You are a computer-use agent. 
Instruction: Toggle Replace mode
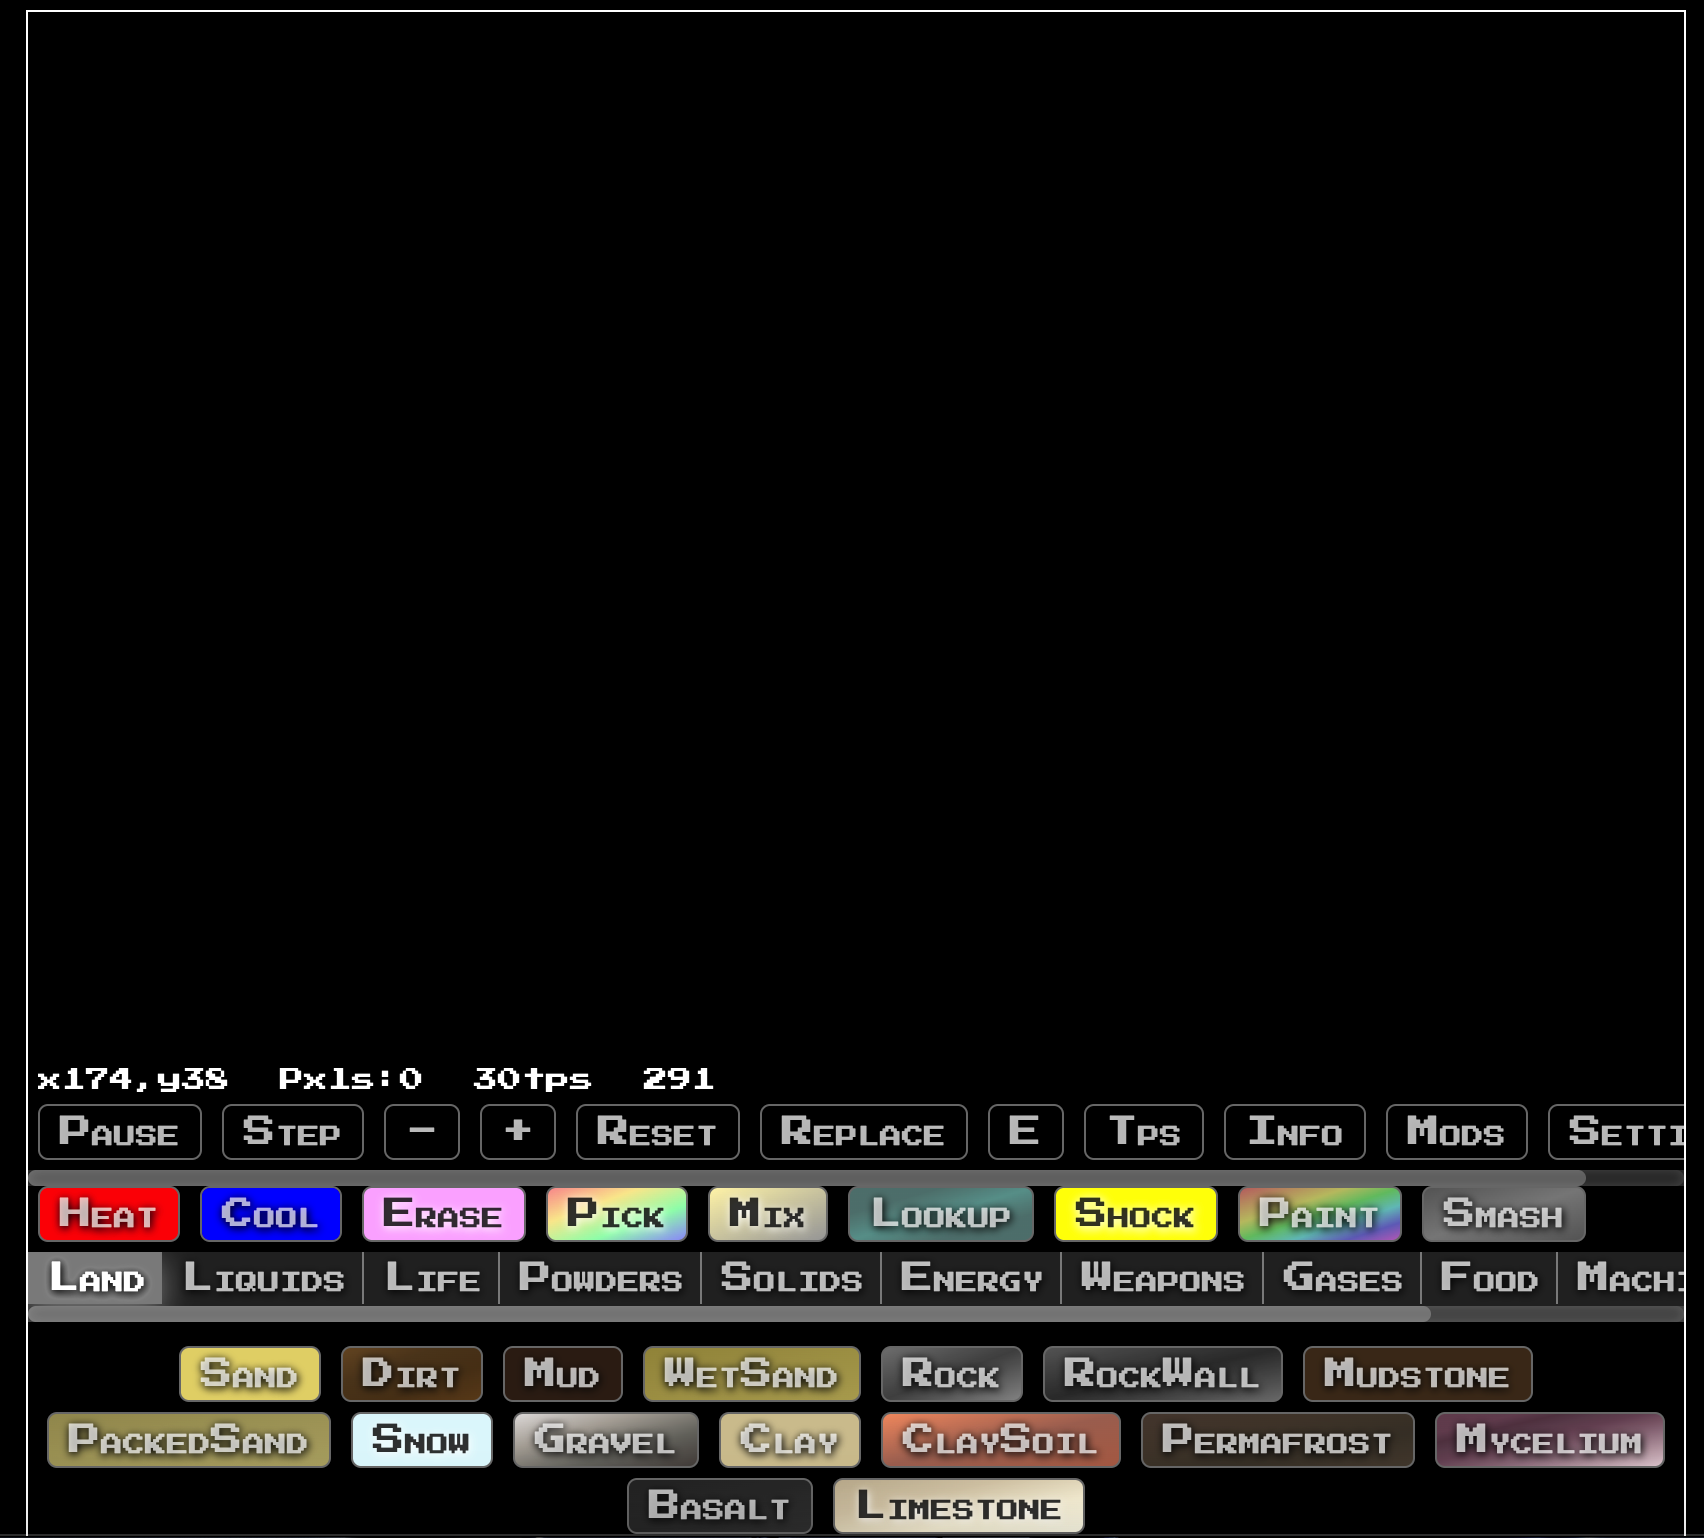(x=863, y=1132)
